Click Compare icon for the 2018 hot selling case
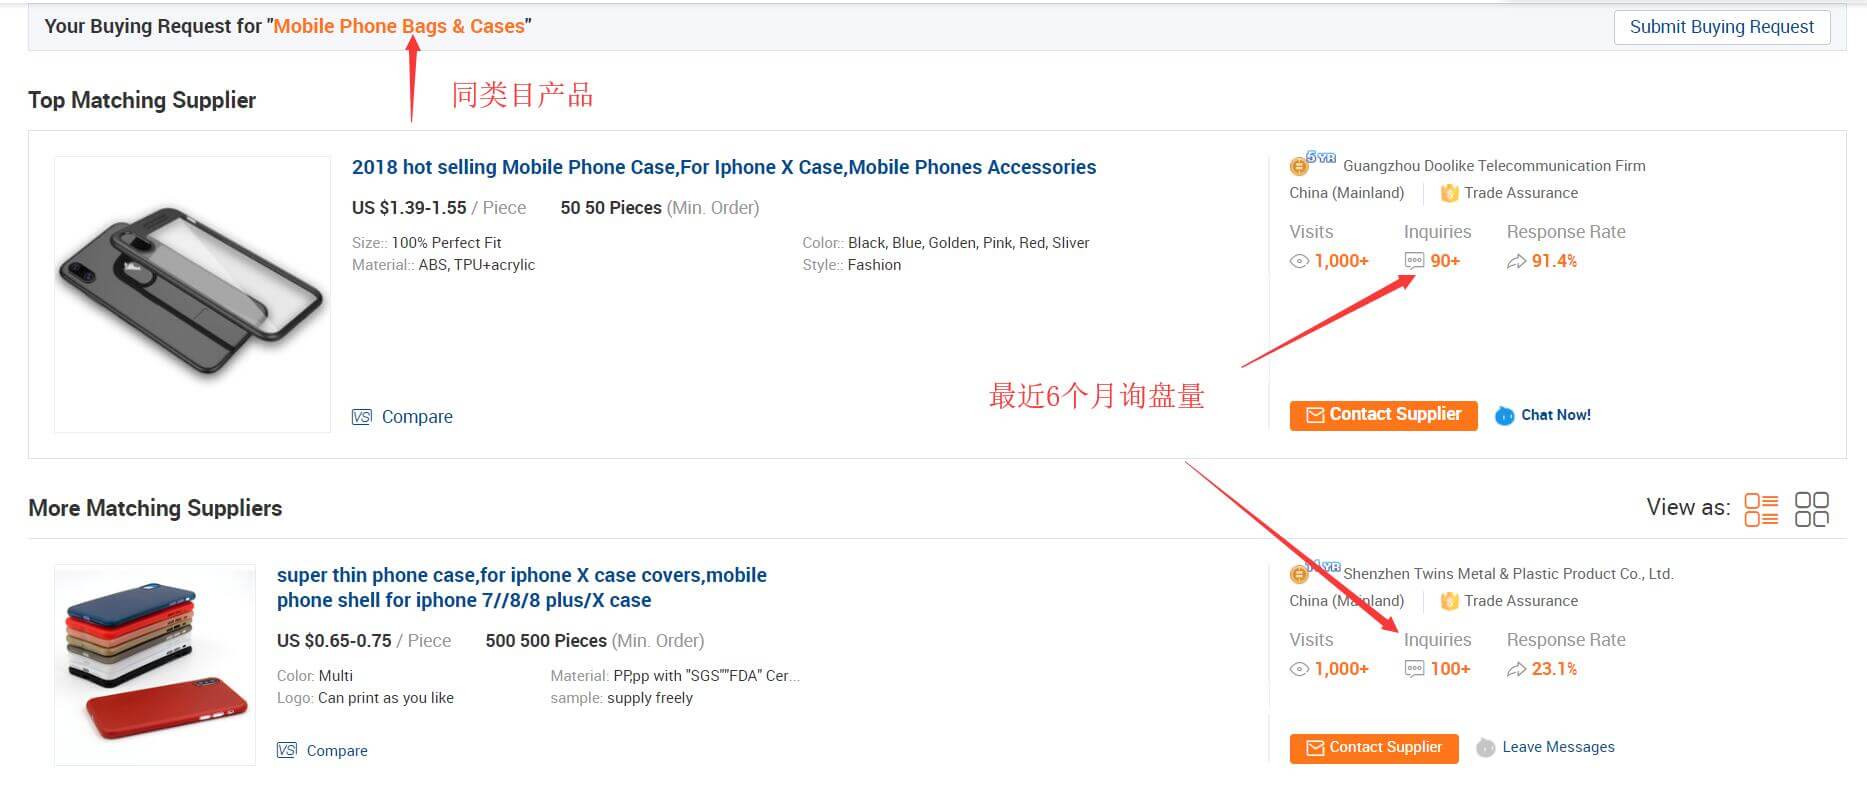1867x786 pixels. 362,417
